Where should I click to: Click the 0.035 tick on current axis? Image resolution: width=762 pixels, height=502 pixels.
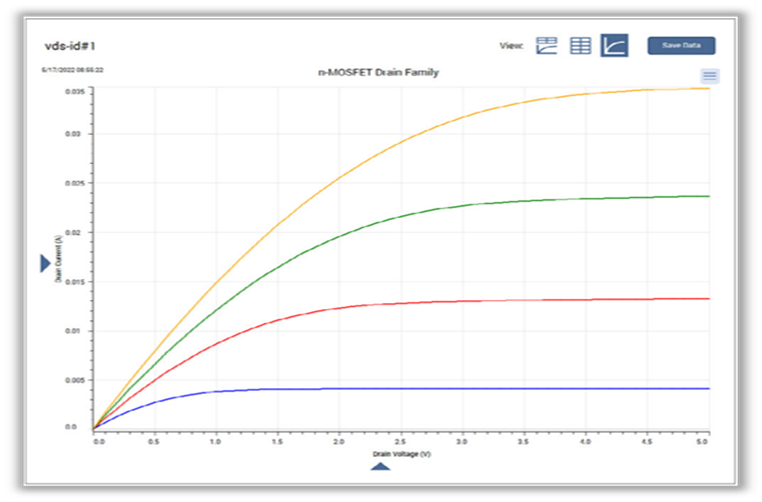(75, 91)
